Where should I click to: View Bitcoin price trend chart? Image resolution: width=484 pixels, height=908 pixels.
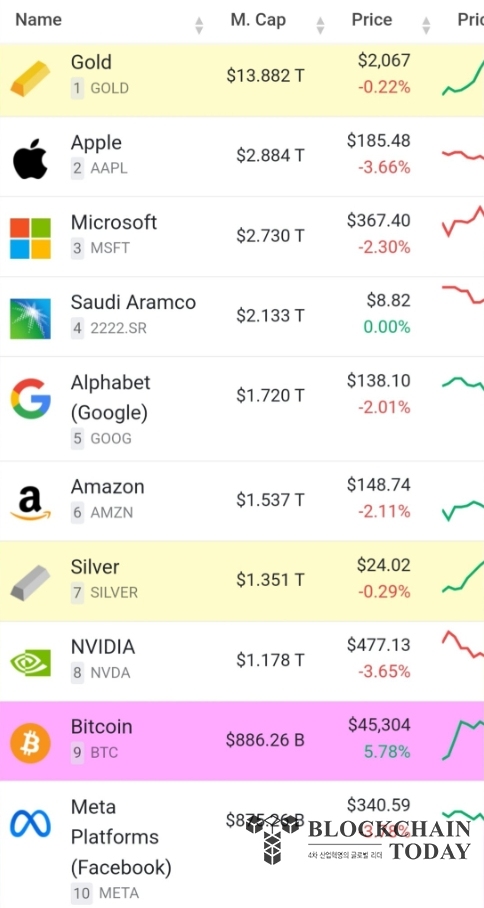tap(463, 739)
